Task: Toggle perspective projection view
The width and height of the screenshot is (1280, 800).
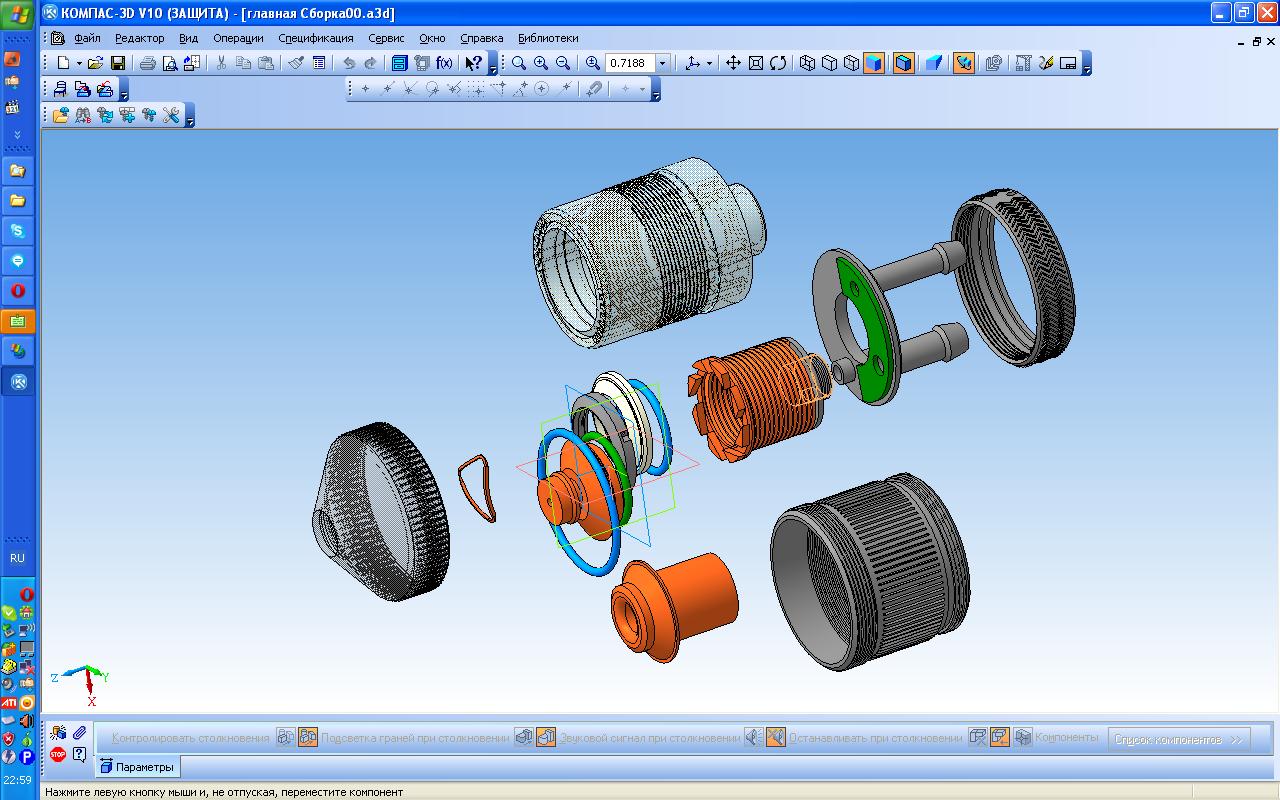Action: point(934,63)
